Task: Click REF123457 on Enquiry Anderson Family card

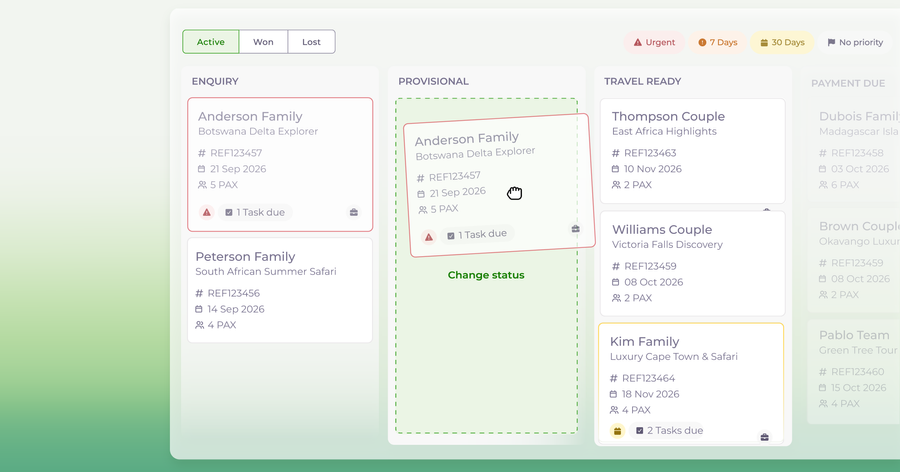Action: click(236, 153)
